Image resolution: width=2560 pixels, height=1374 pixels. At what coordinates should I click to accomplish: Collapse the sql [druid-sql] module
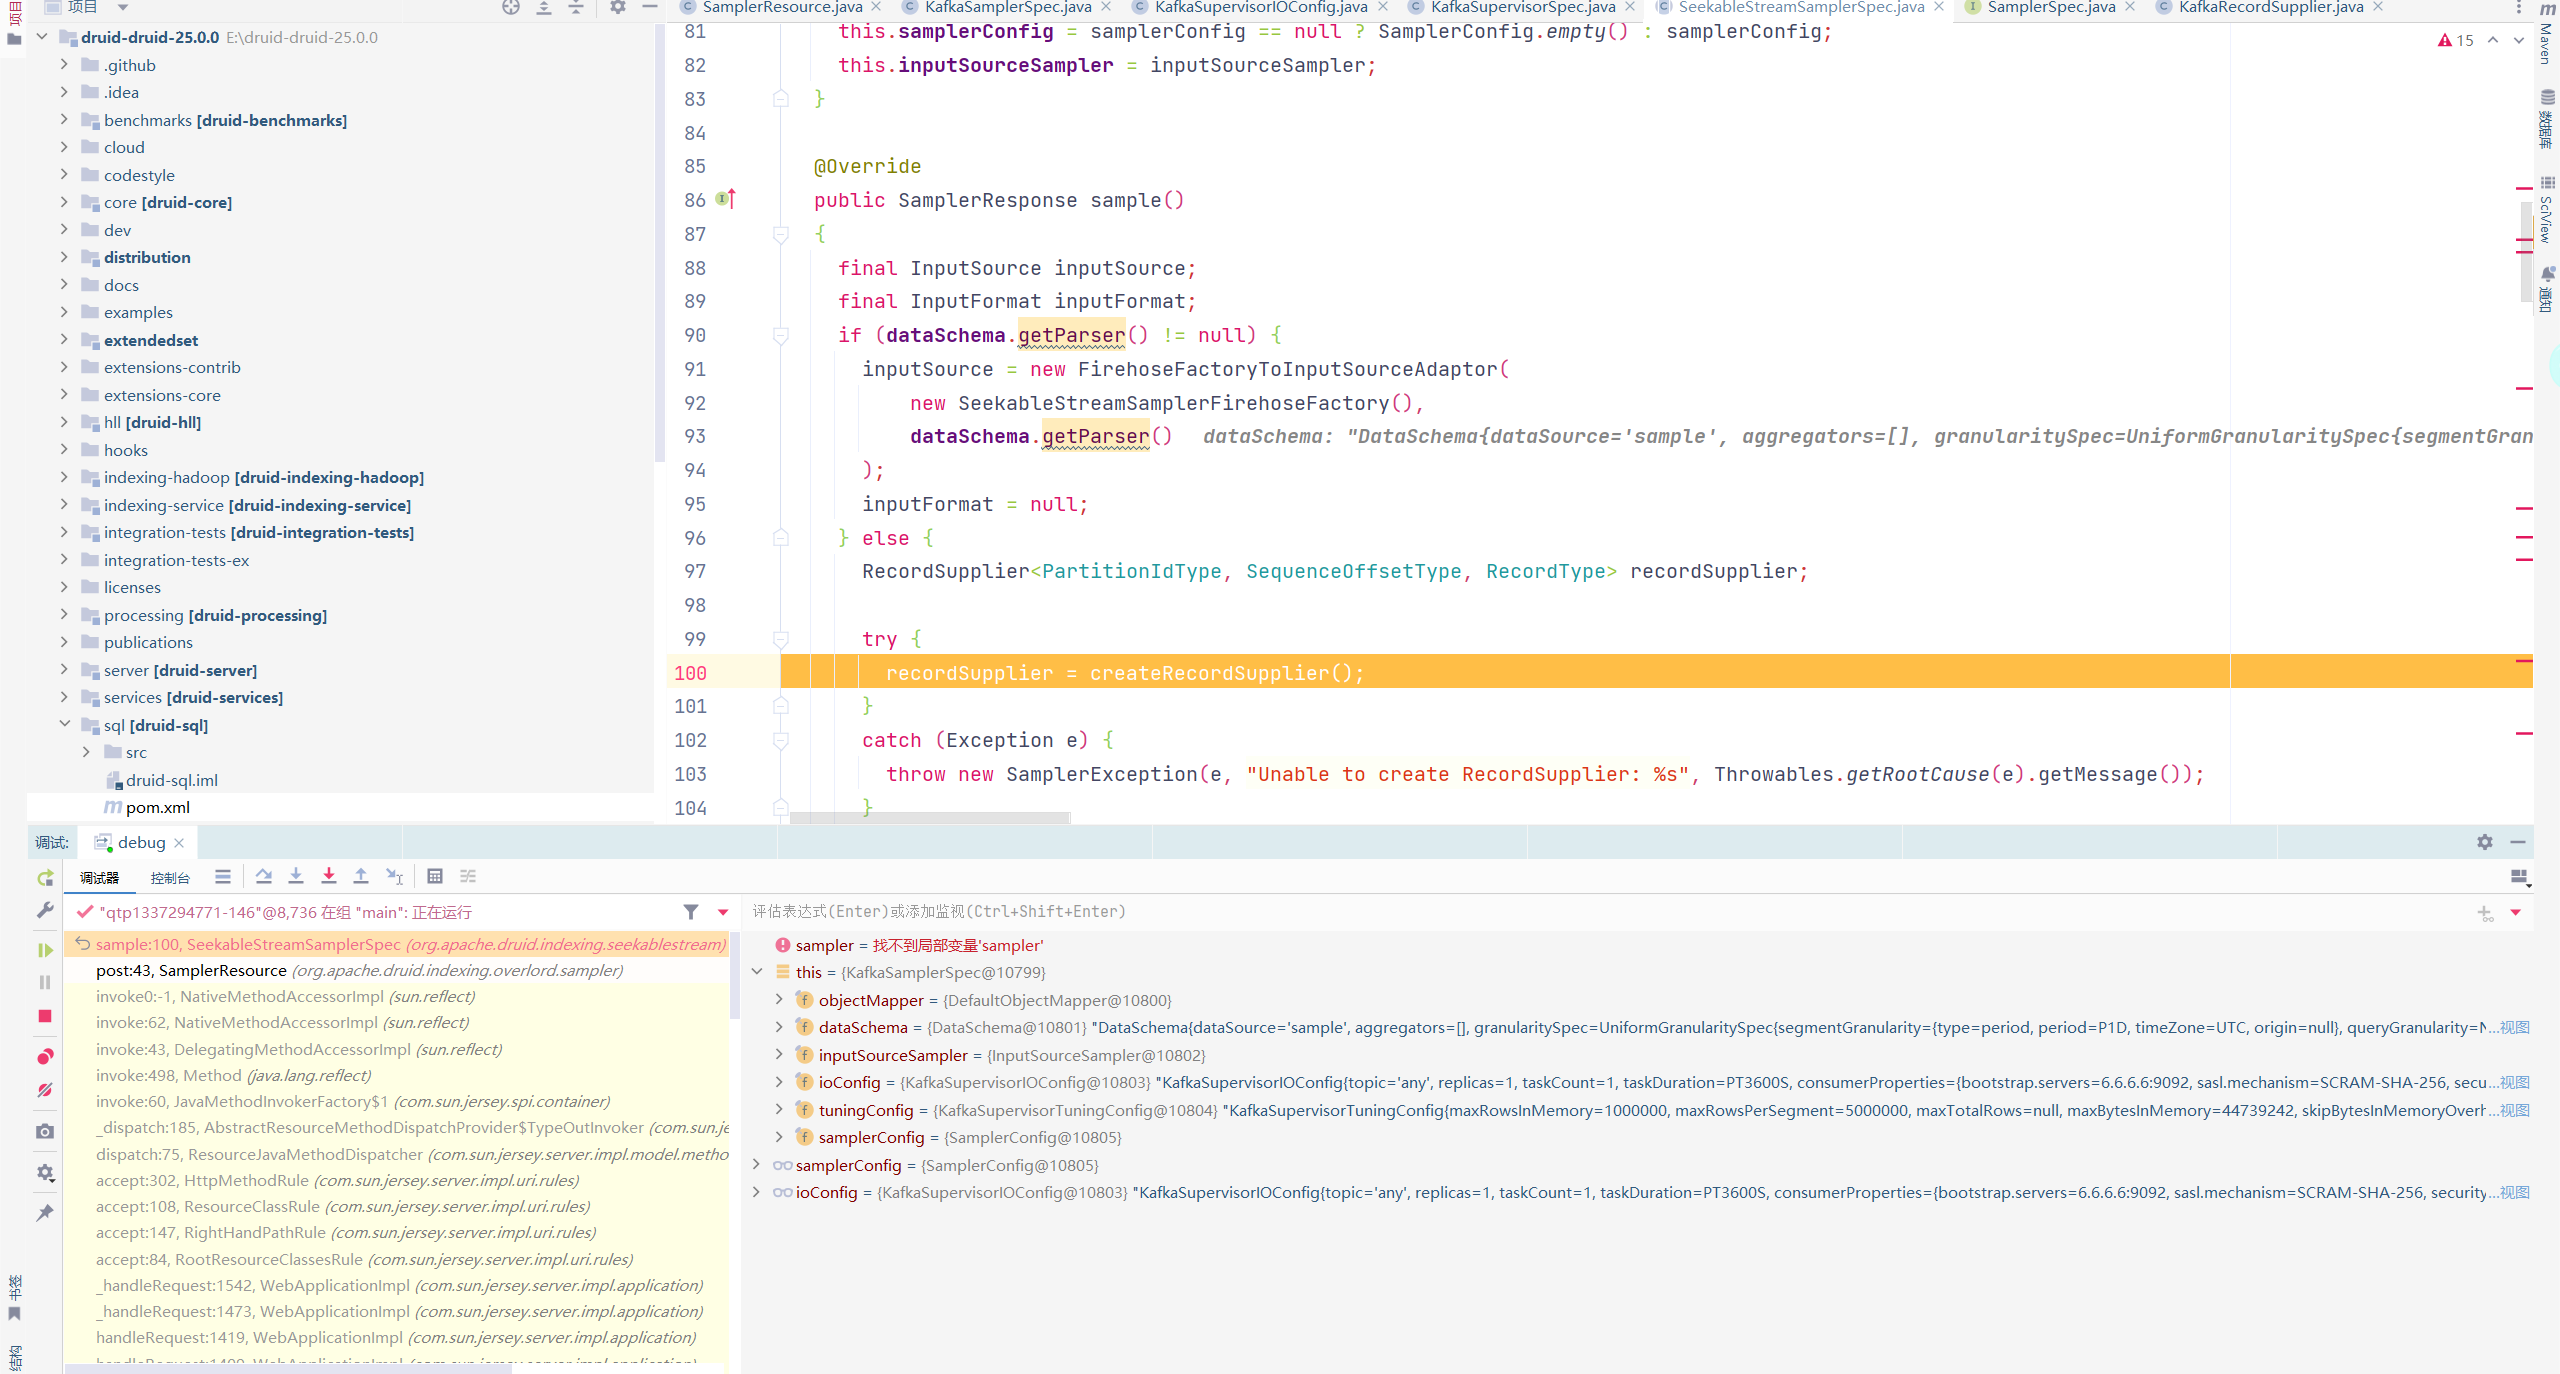[64, 724]
